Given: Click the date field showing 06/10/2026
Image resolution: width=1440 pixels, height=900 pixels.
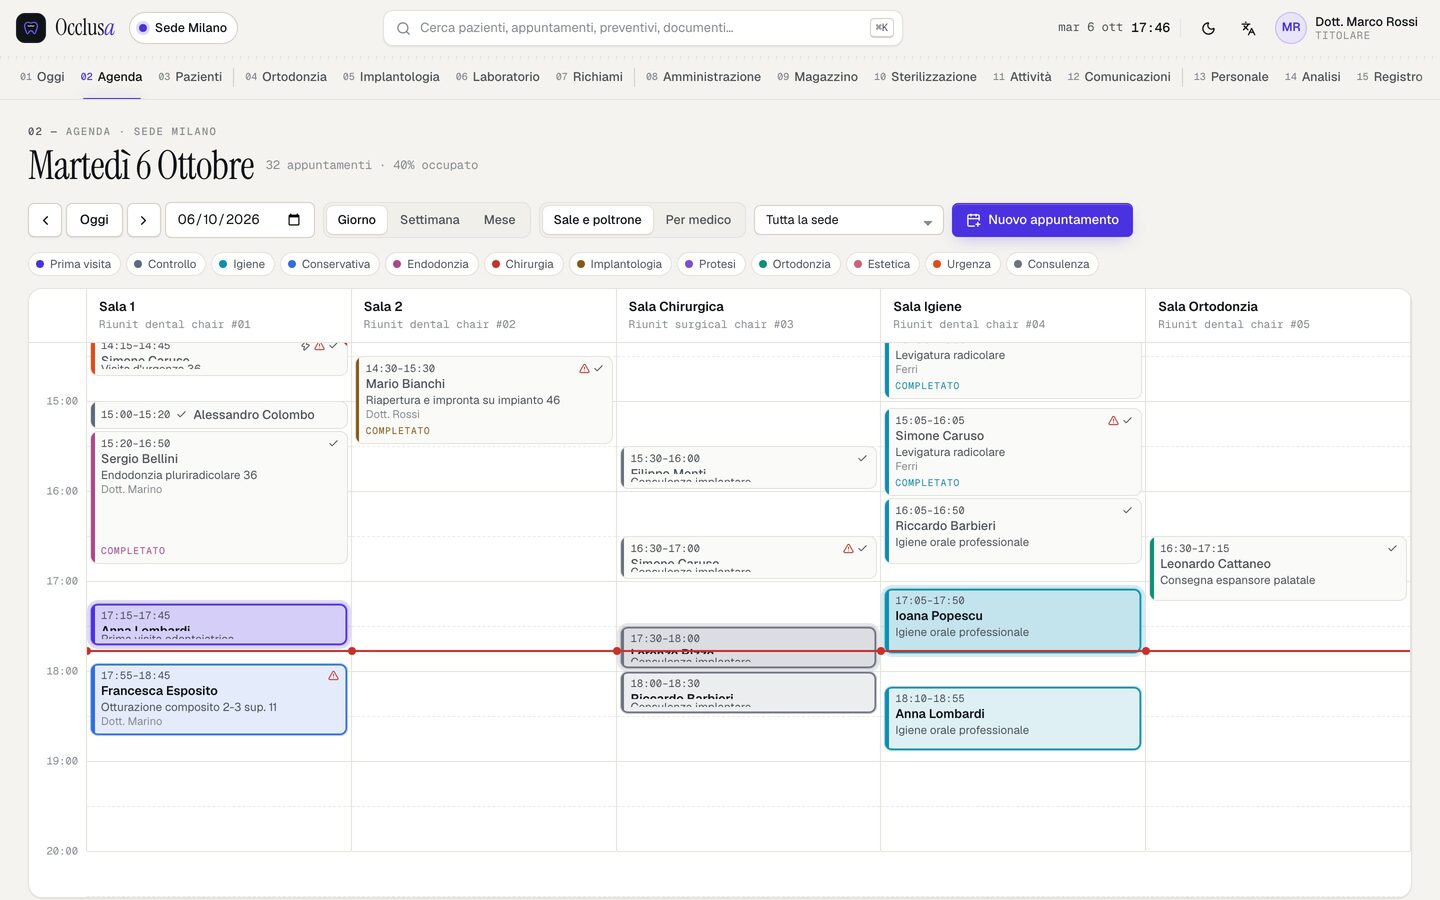Looking at the screenshot, I should pos(240,220).
